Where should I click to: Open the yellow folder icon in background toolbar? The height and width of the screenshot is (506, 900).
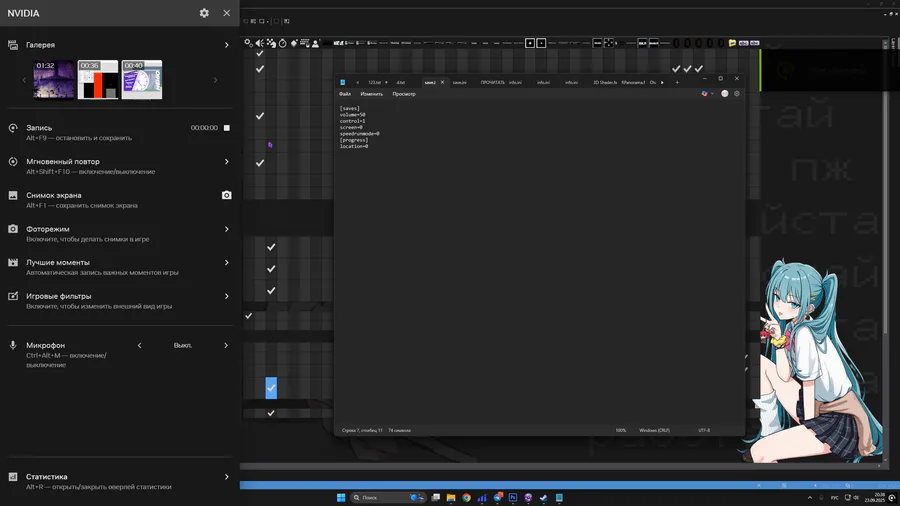(x=732, y=43)
